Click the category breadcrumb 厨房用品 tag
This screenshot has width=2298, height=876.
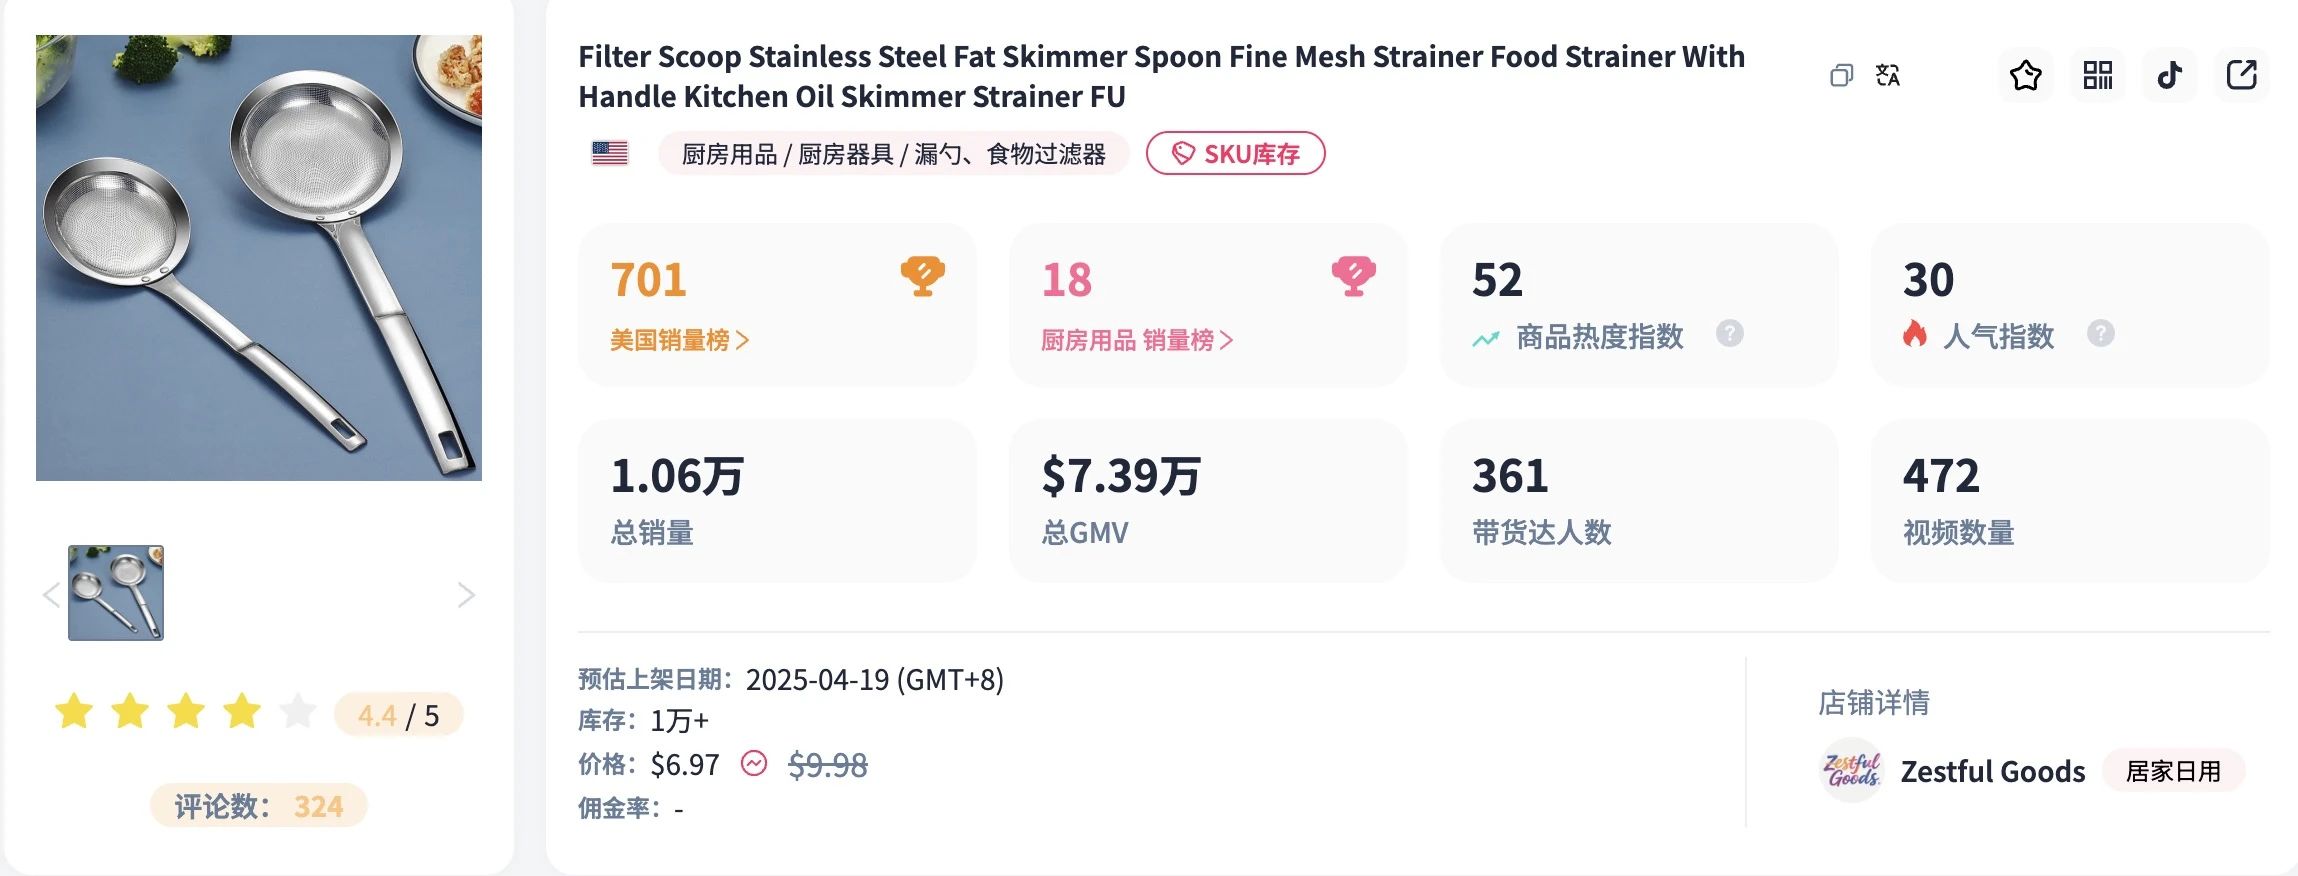click(729, 154)
